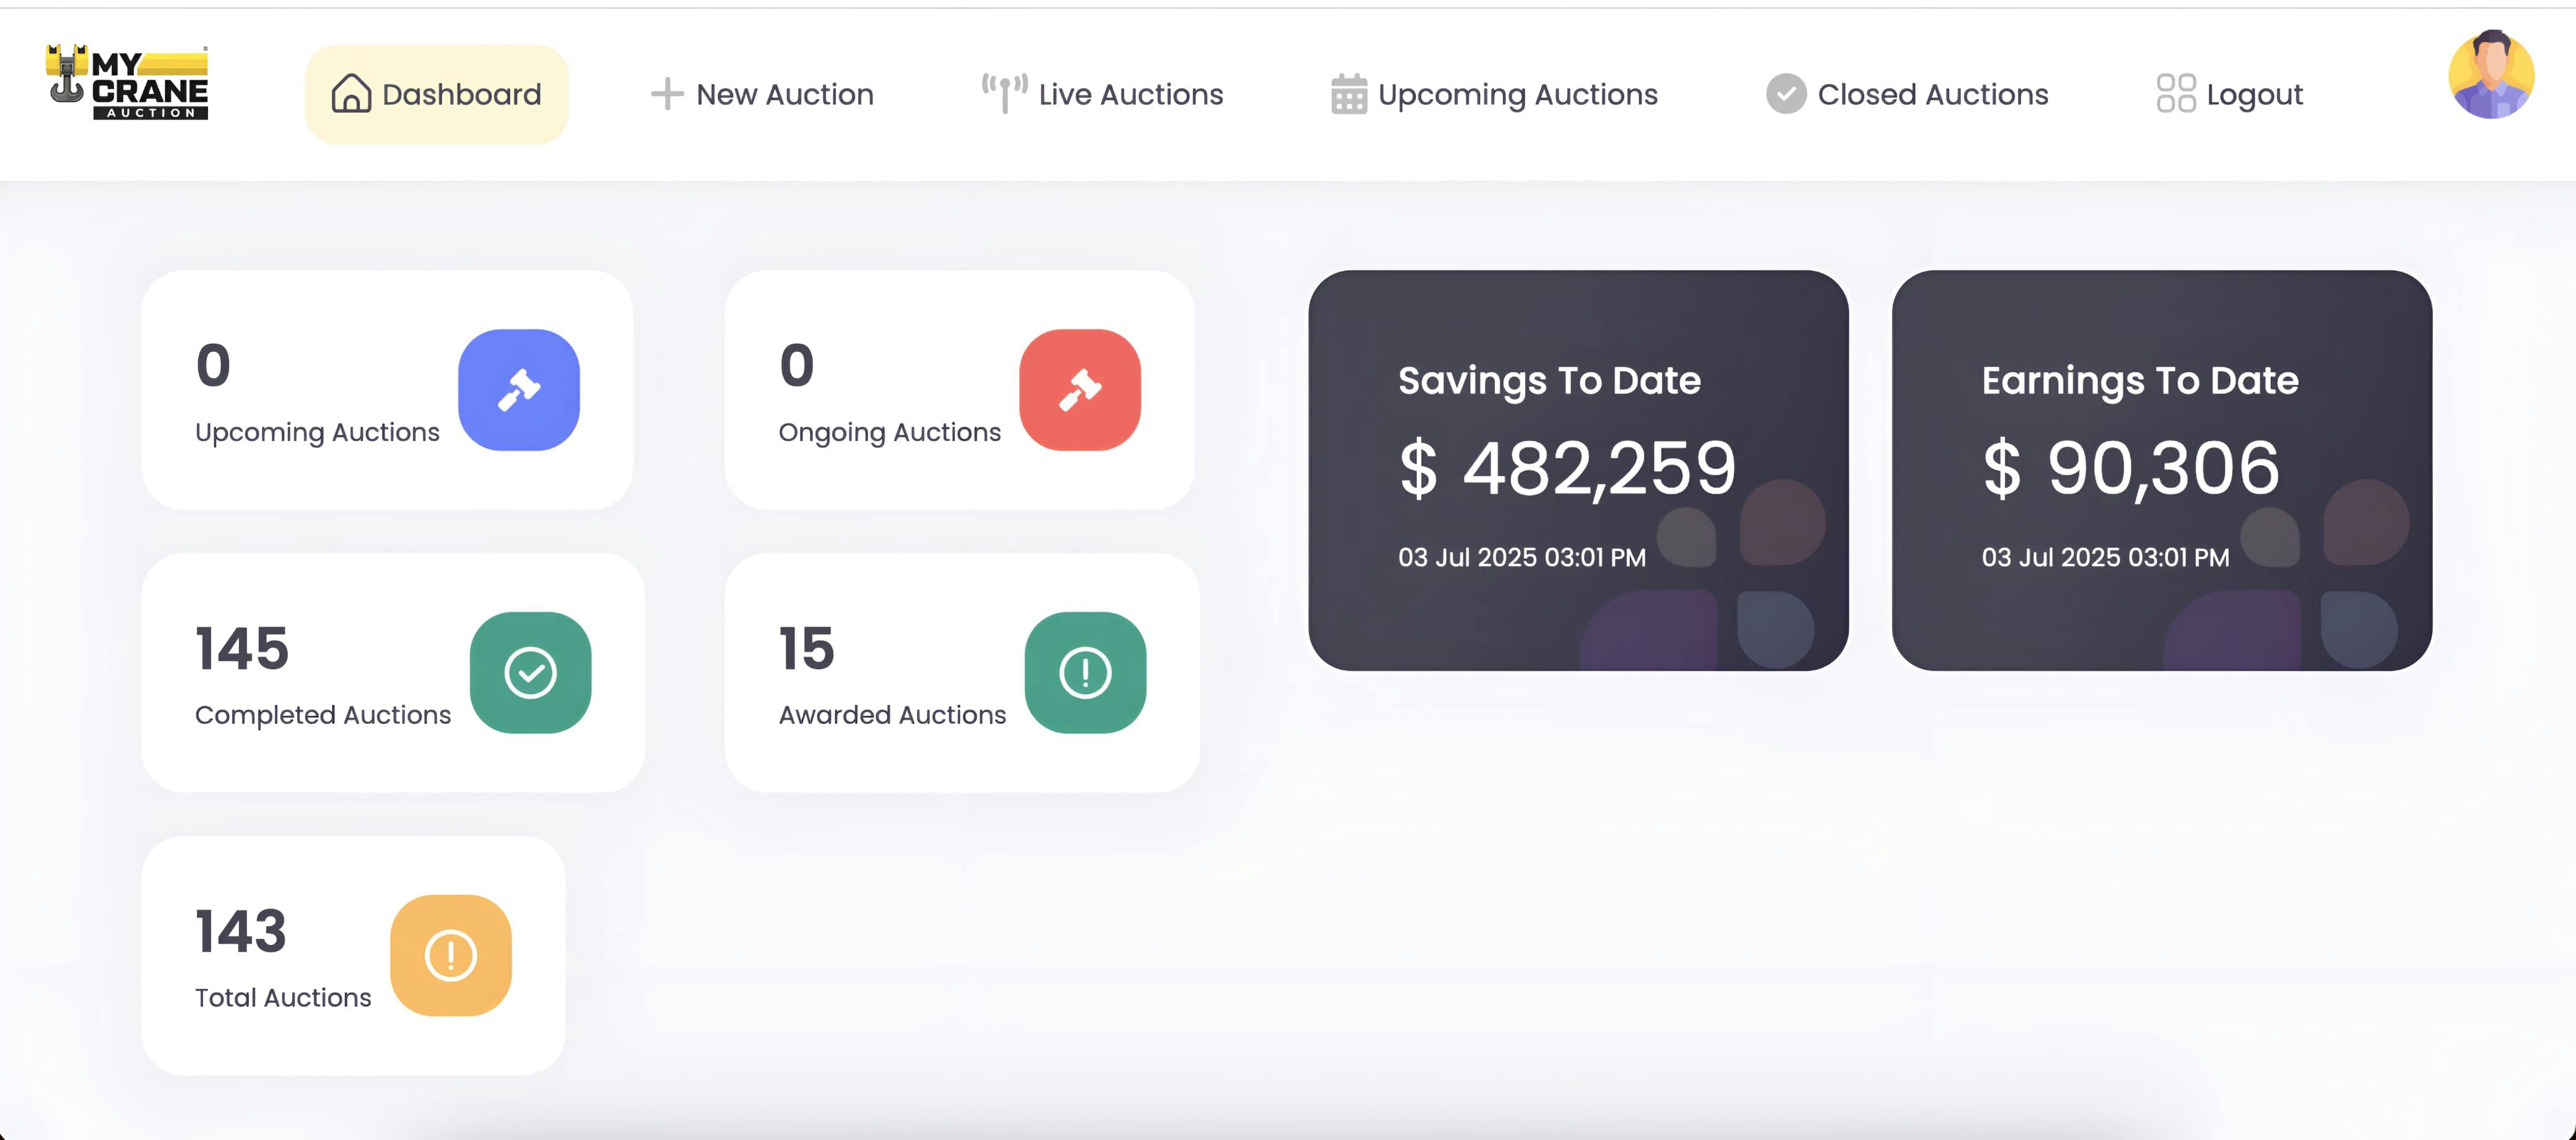Click the plus icon beside New Auction
The width and height of the screenshot is (2576, 1140).
(667, 94)
